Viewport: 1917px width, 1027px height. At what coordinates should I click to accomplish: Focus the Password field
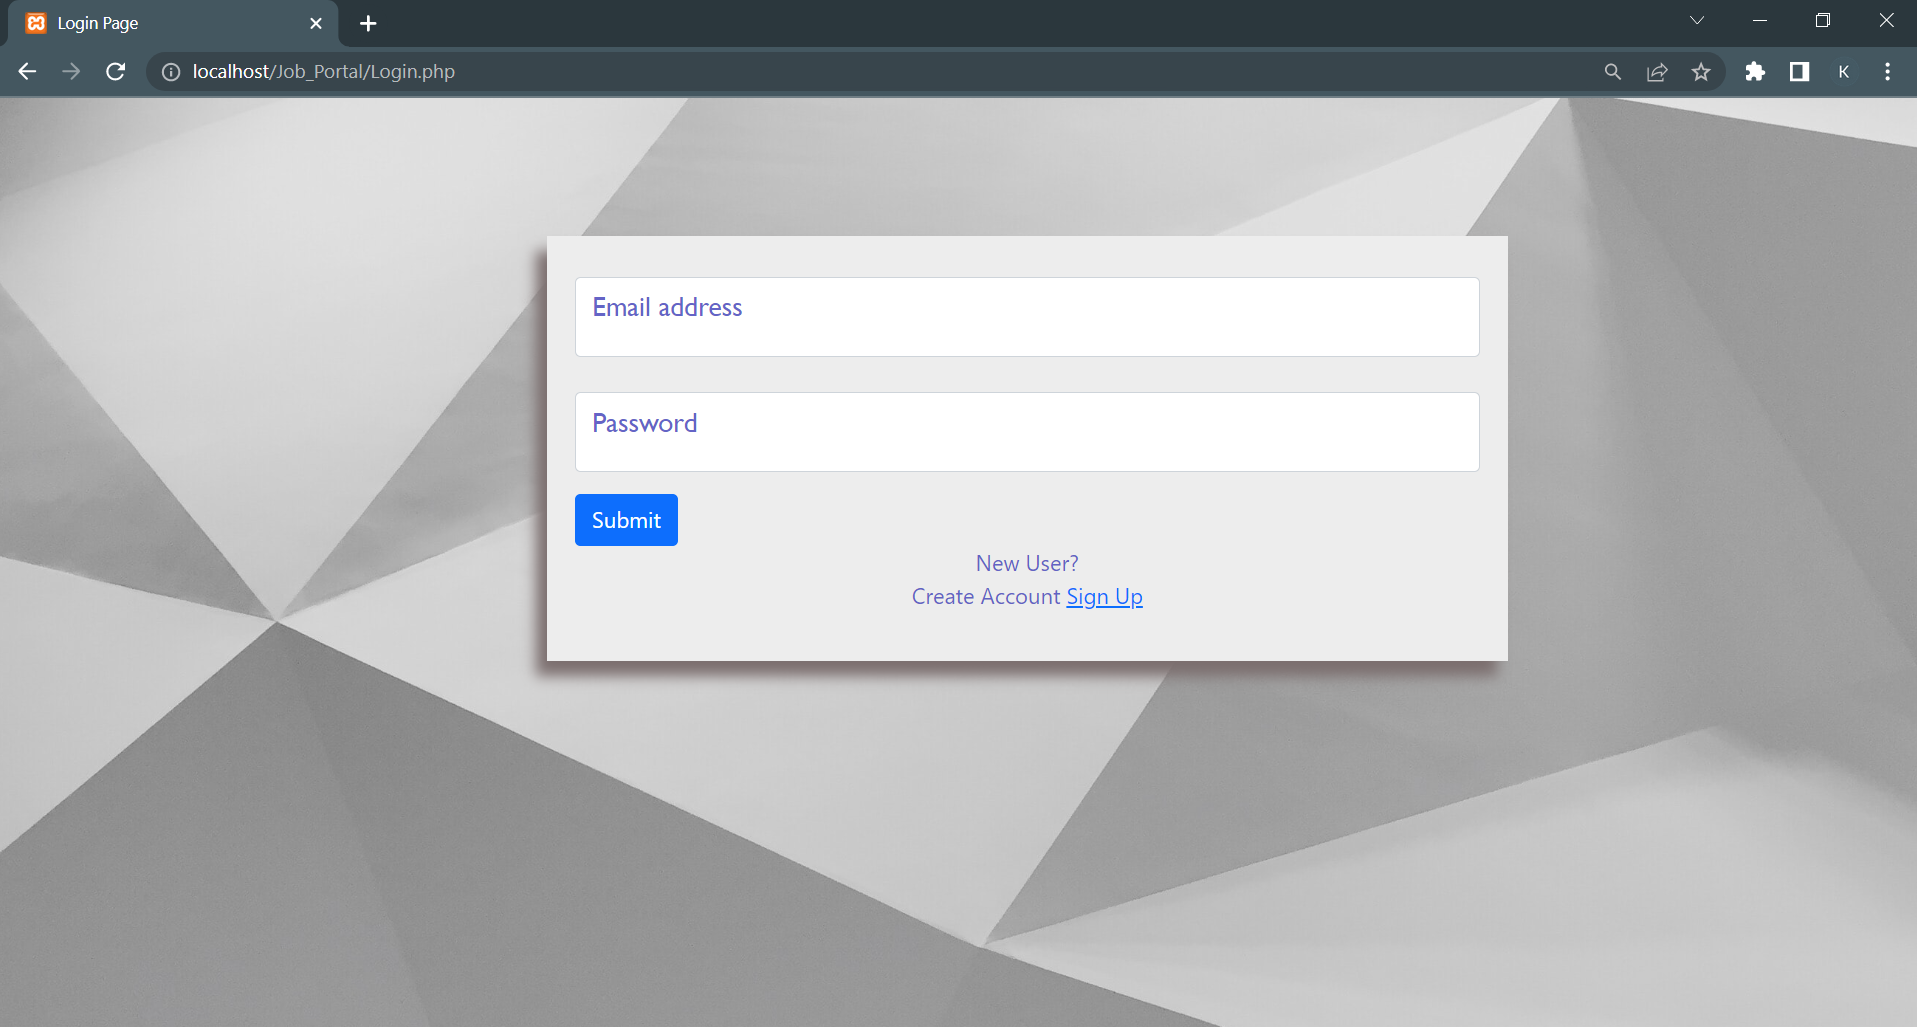pos(1027,432)
